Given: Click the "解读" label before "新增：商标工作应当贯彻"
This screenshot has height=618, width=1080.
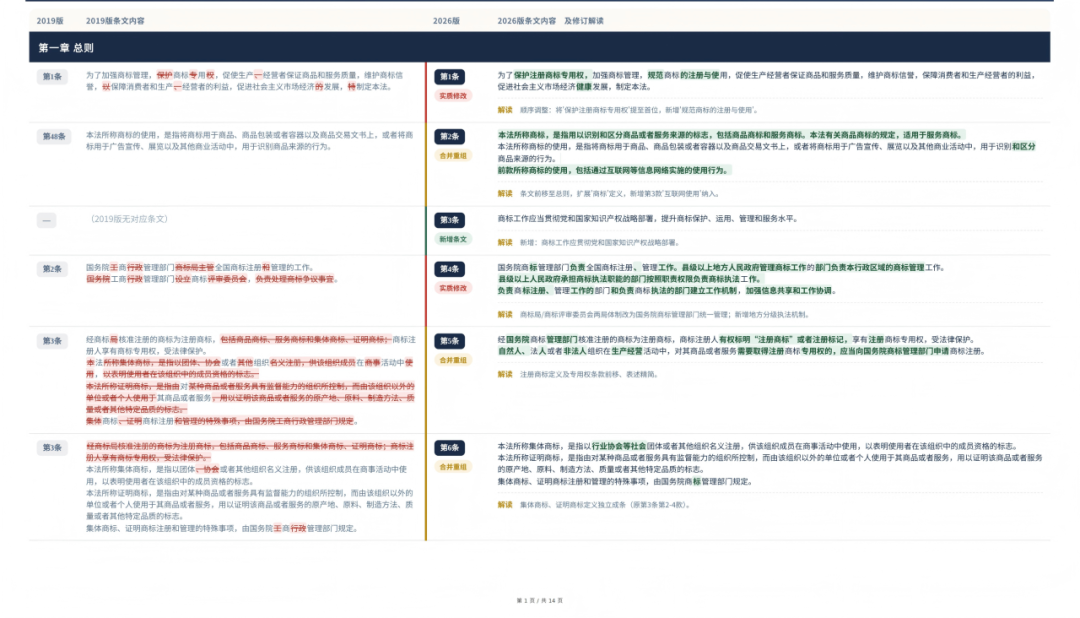Looking at the screenshot, I should click(x=505, y=243).
